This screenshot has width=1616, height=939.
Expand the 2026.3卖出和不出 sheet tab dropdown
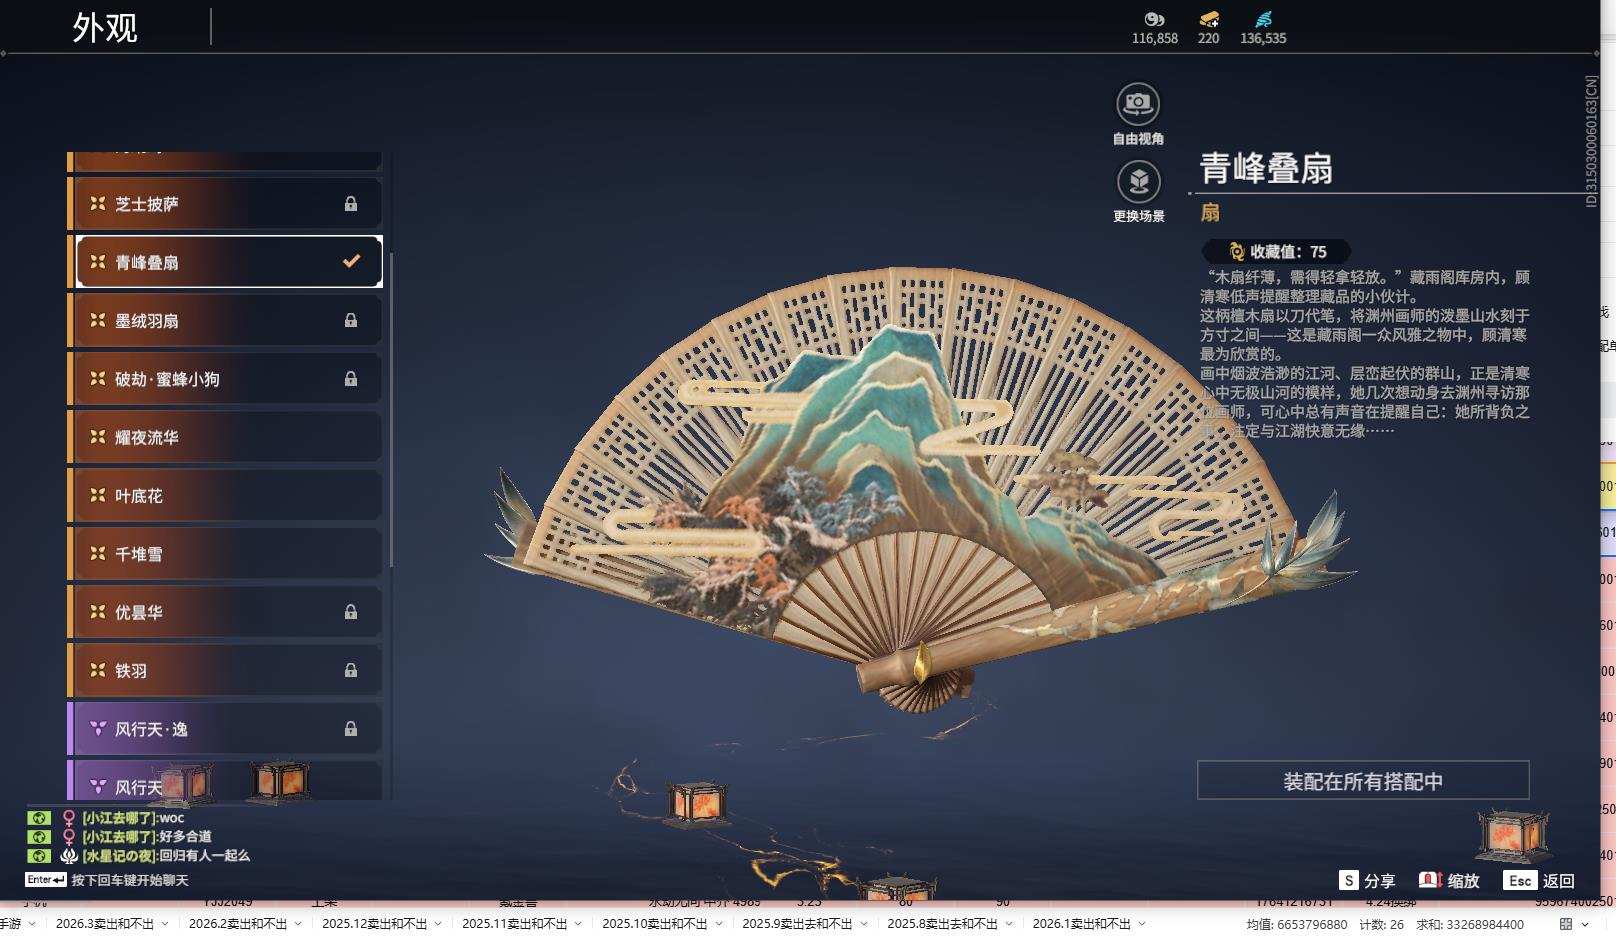point(165,923)
